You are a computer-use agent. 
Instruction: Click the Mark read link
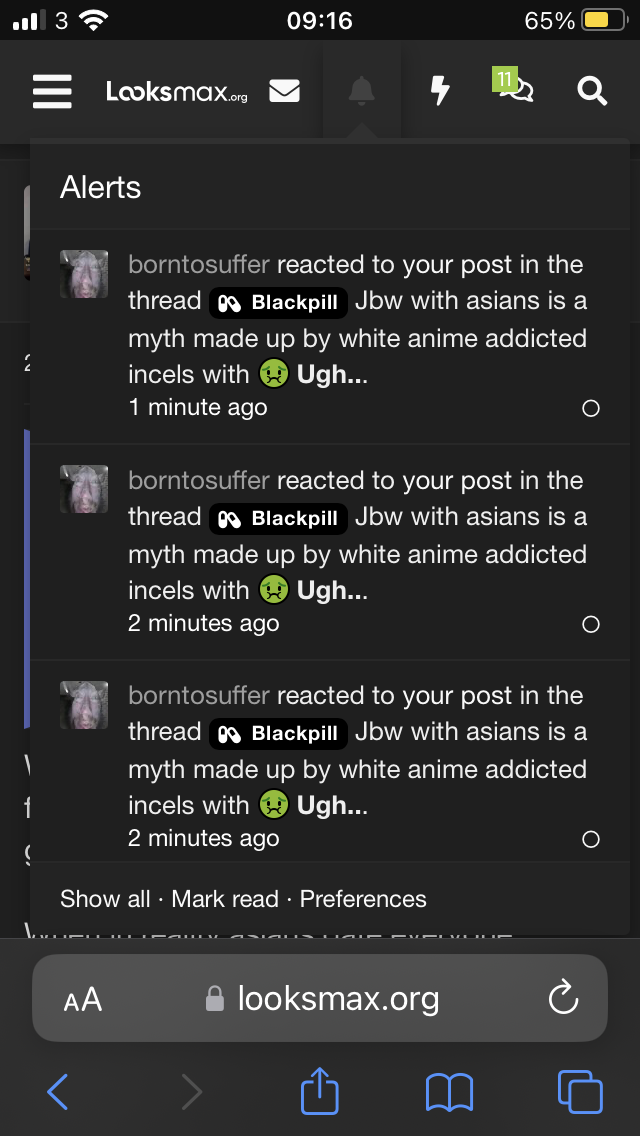coord(225,899)
